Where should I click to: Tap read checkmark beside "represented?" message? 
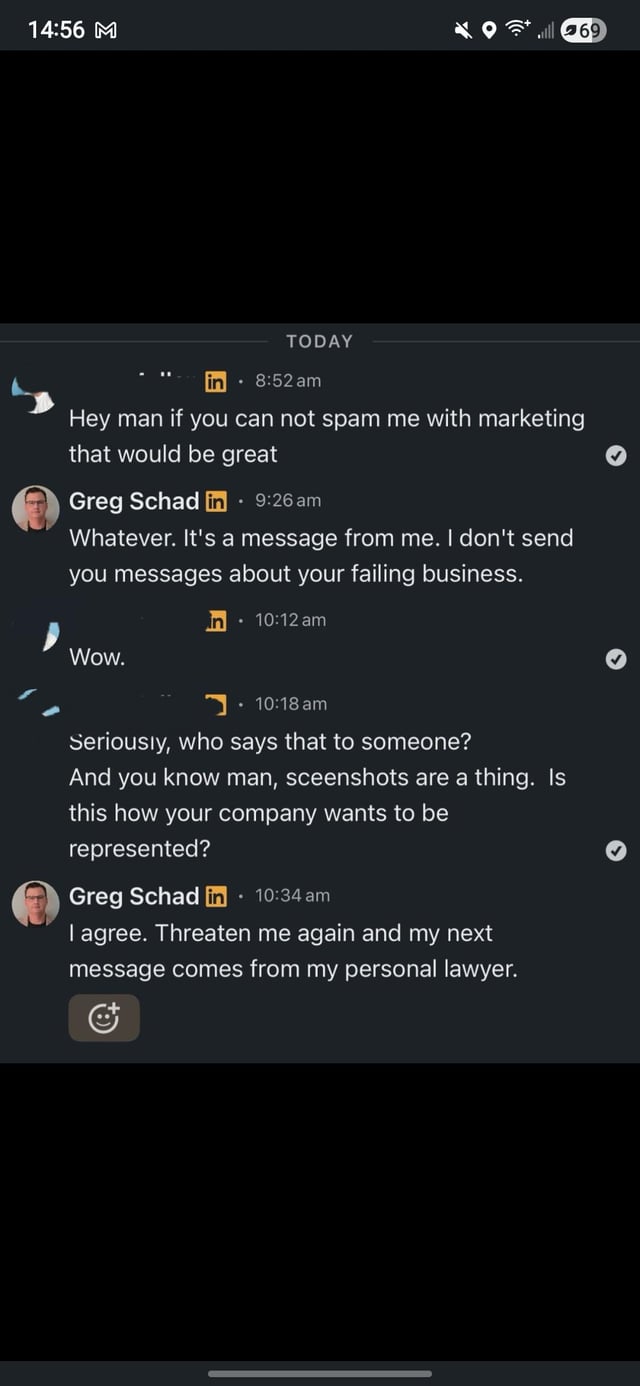coord(617,850)
